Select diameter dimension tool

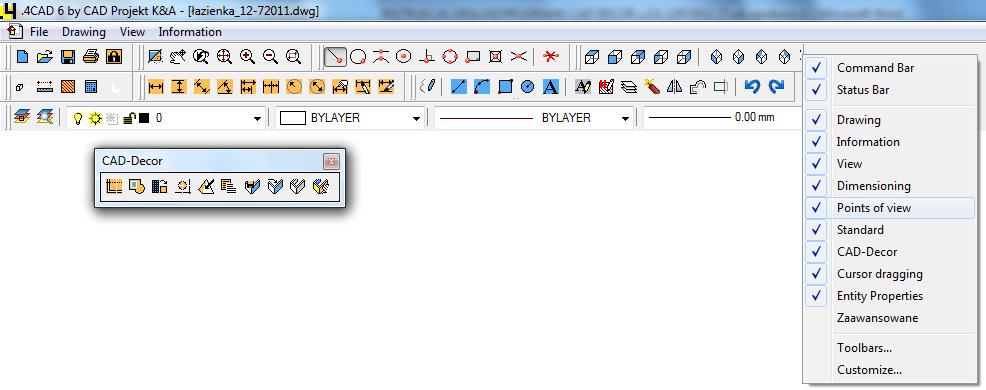click(x=317, y=87)
